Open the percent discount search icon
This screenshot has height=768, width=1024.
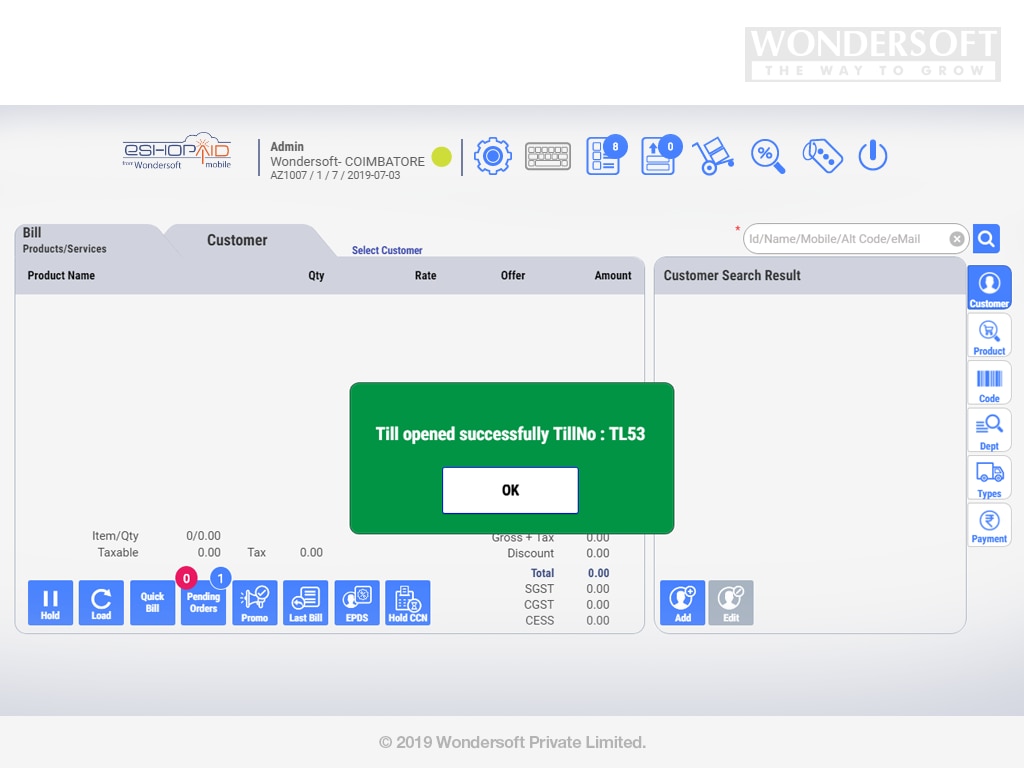[x=767, y=156]
